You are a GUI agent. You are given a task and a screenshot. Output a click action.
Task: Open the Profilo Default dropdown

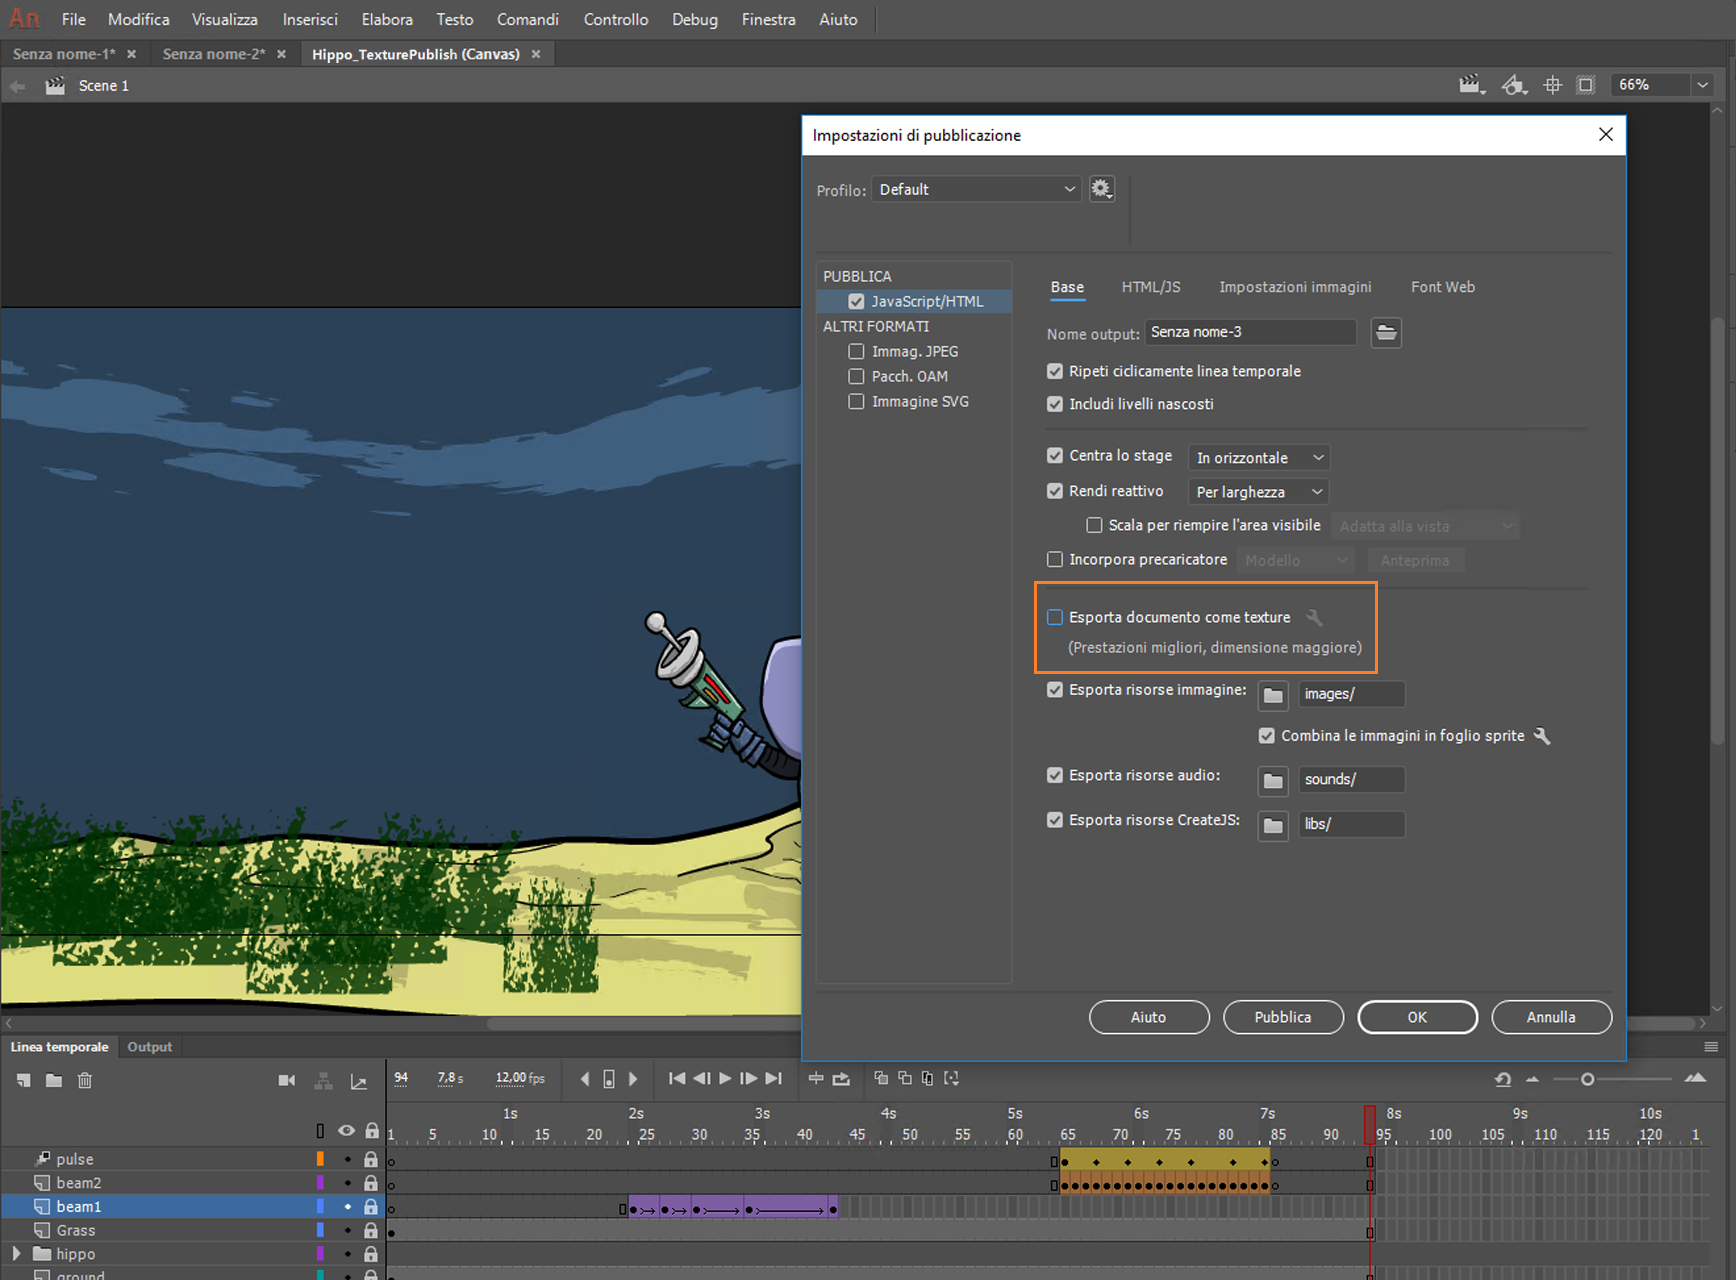(975, 189)
